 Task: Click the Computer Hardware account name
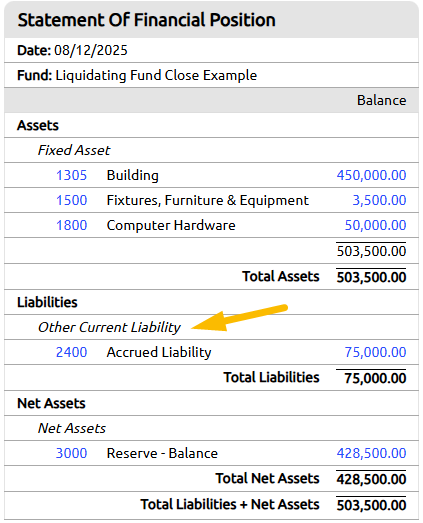click(x=171, y=225)
